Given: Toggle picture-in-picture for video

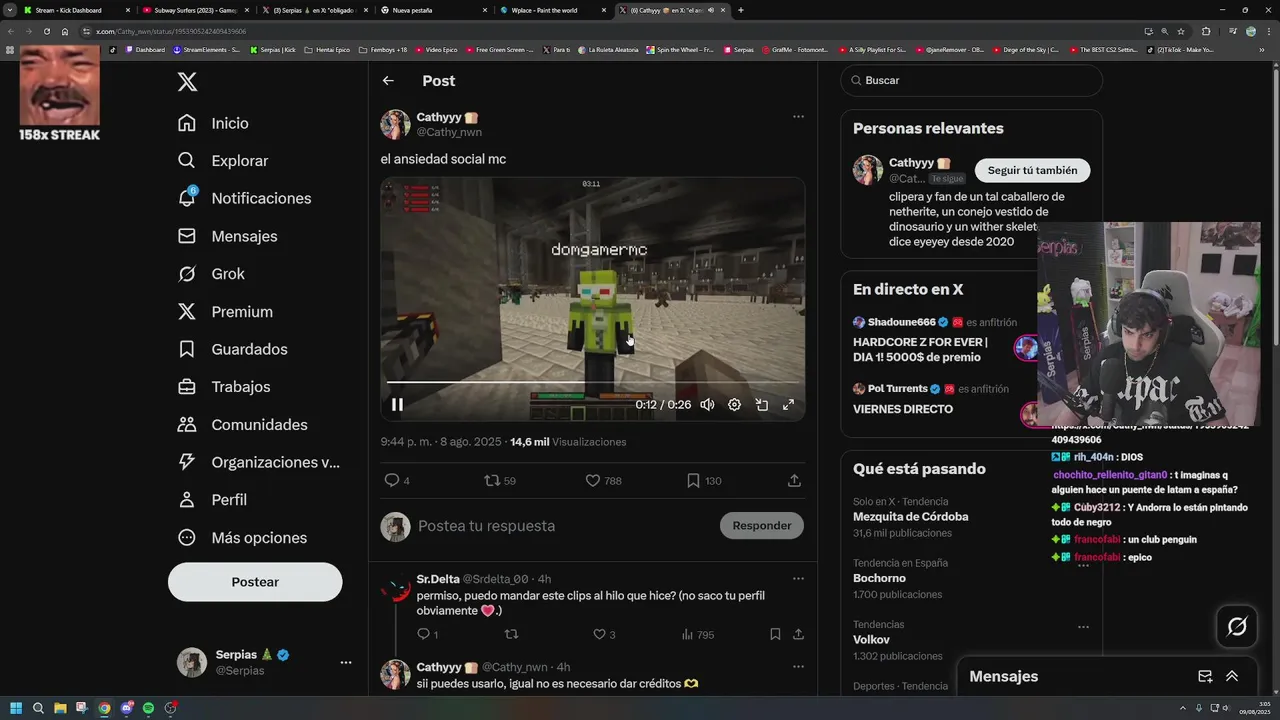Looking at the screenshot, I should click(761, 405).
